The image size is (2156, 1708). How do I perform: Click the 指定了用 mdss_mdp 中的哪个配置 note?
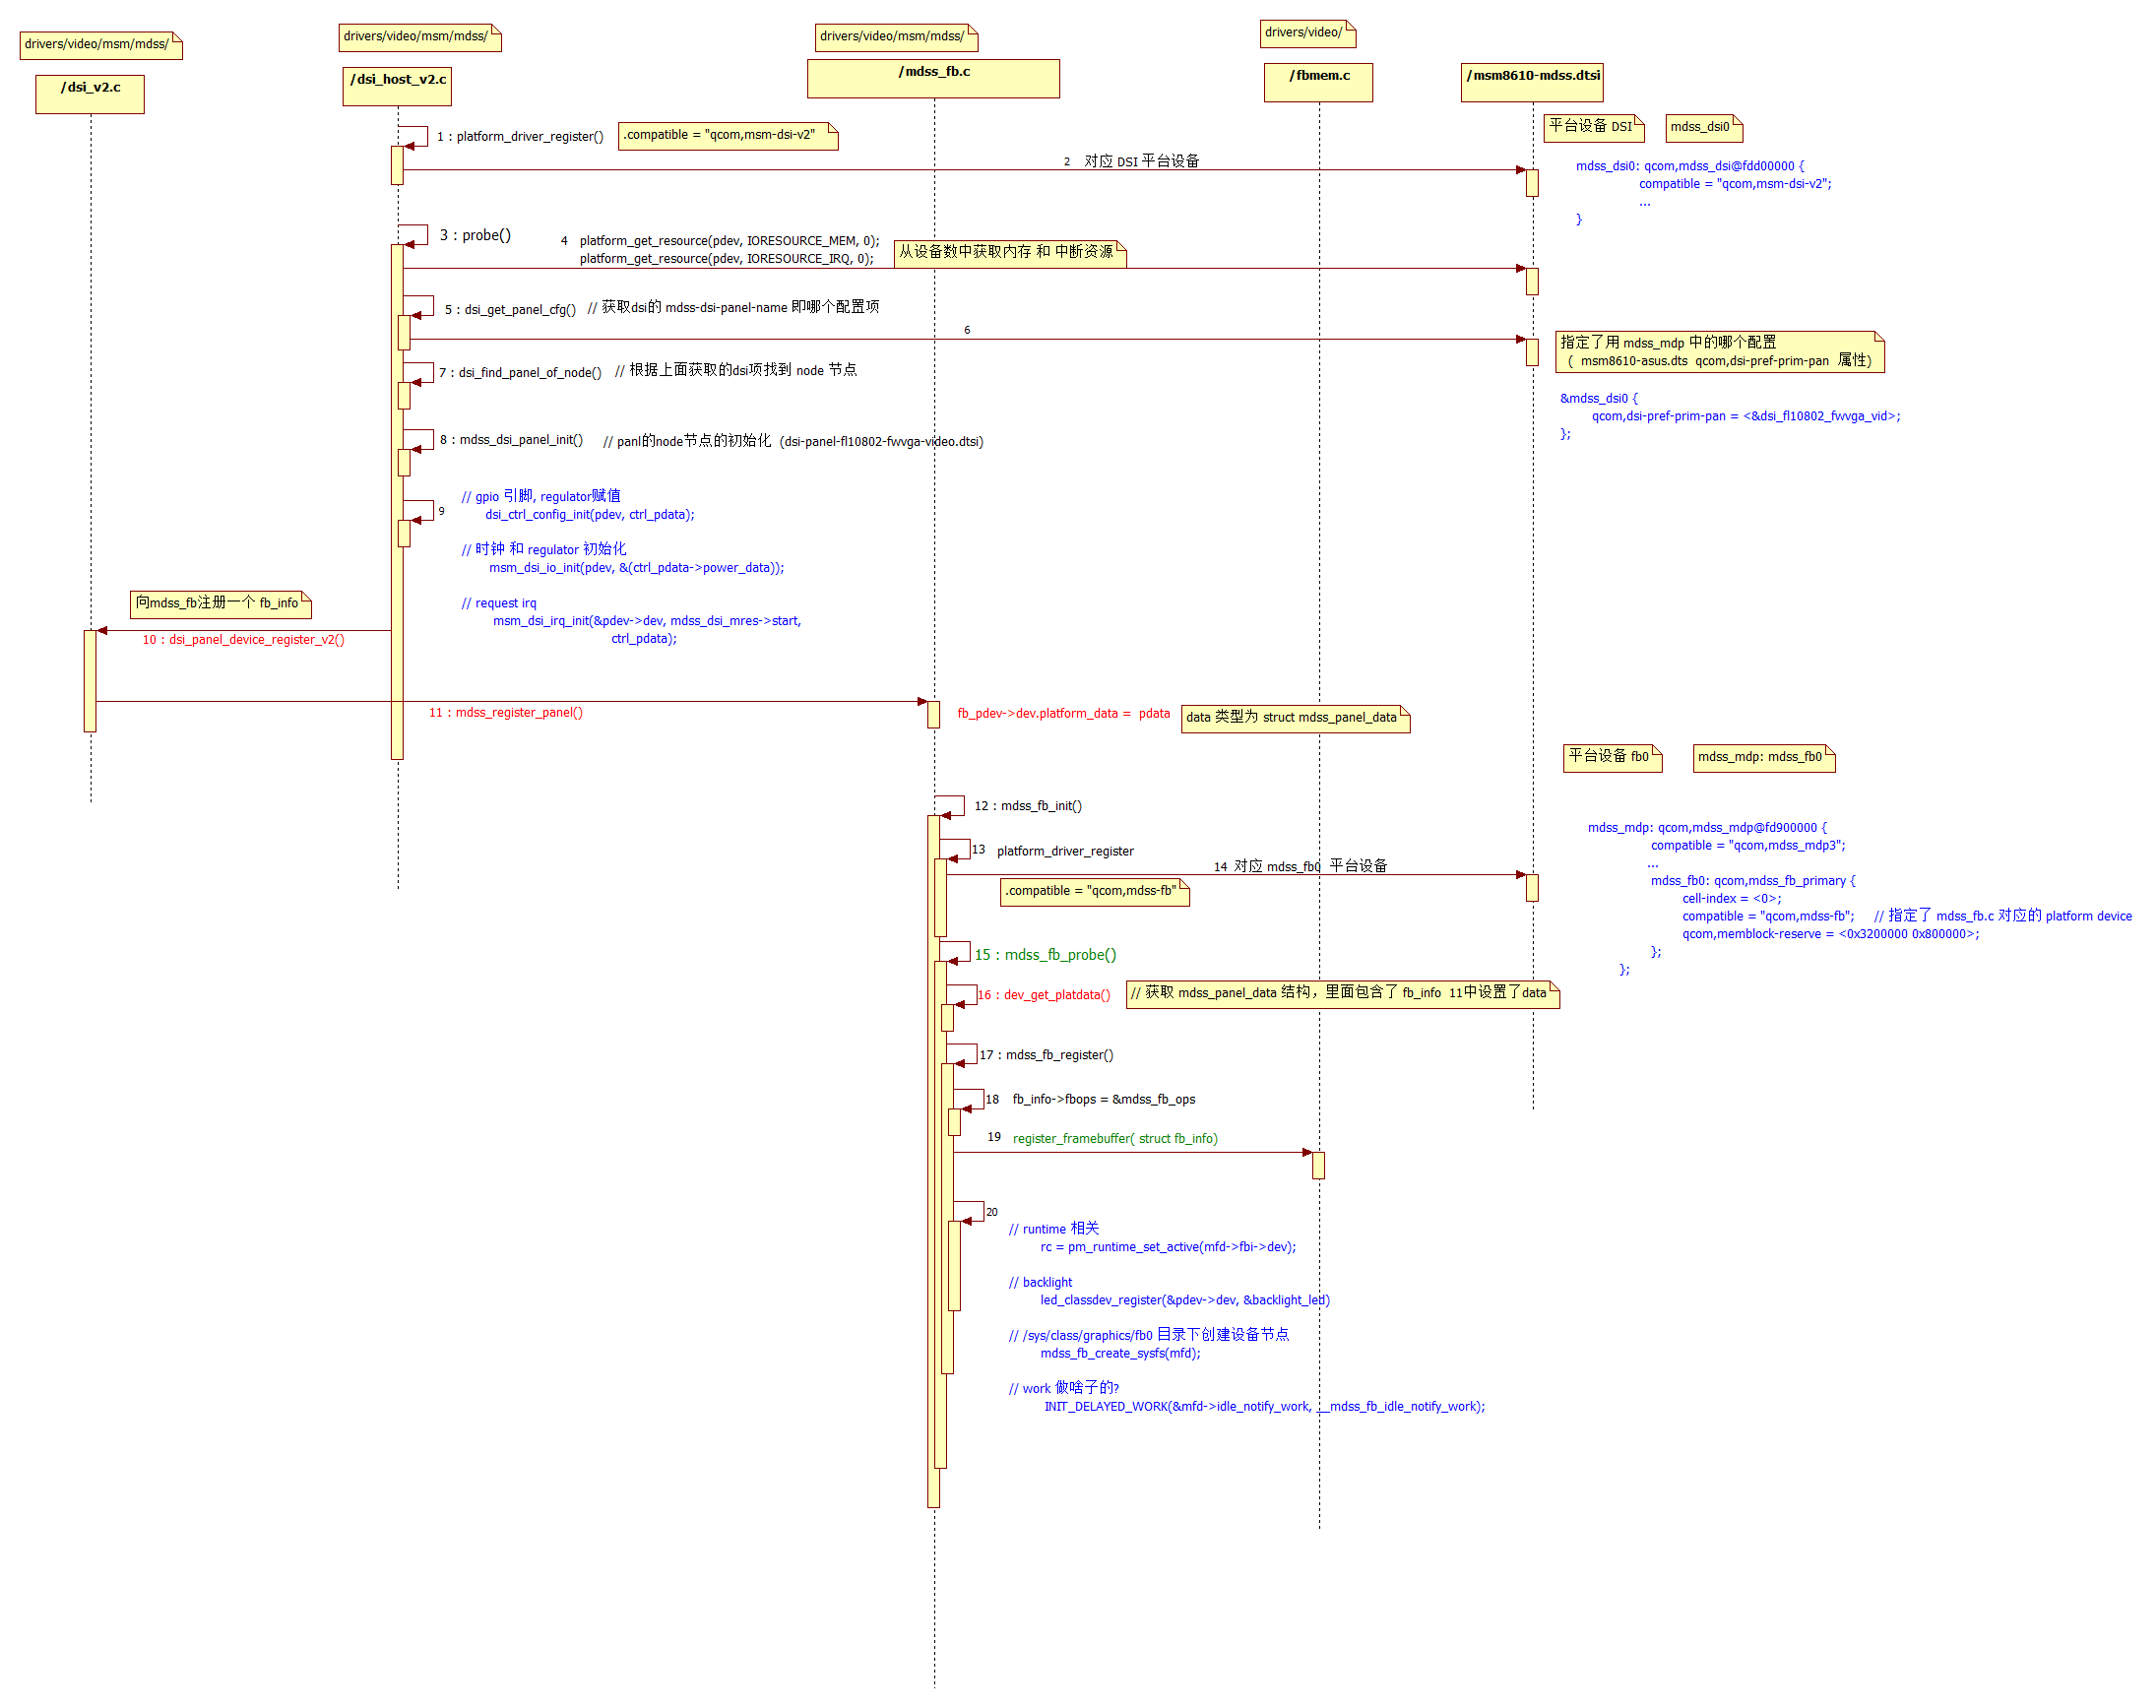pos(1723,351)
